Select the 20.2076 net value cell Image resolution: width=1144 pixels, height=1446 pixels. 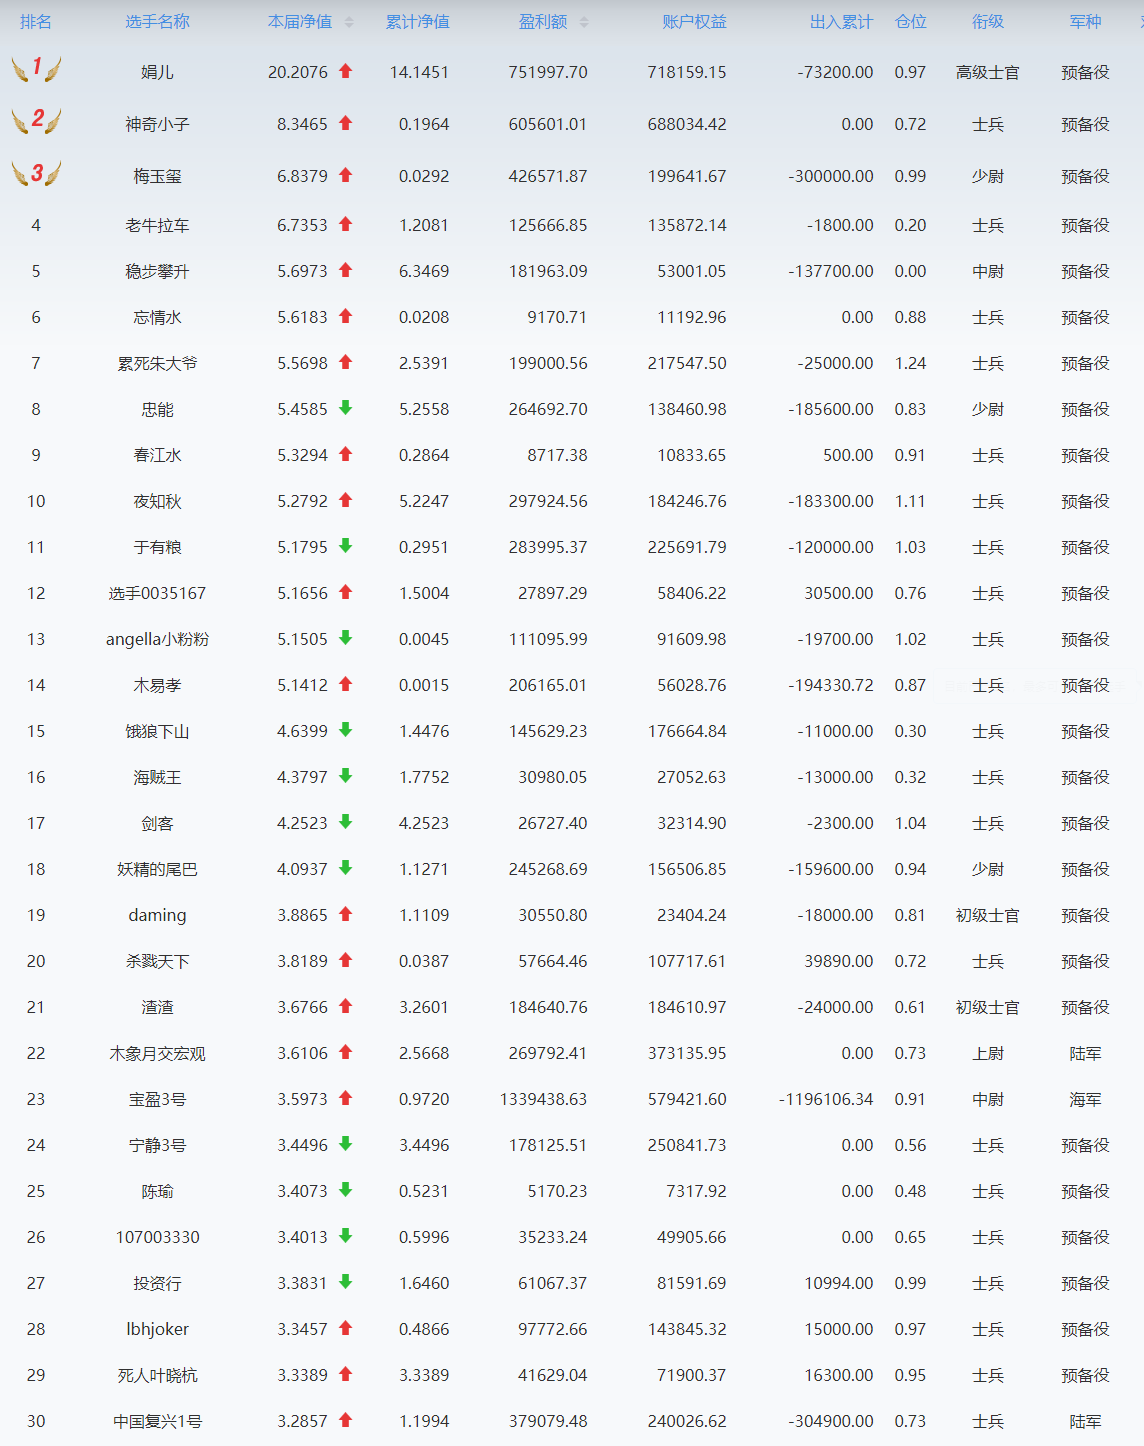[x=298, y=72]
